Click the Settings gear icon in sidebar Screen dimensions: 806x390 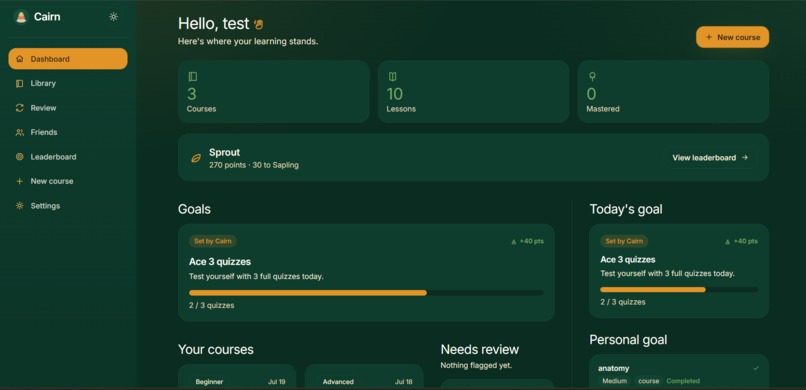click(x=20, y=206)
